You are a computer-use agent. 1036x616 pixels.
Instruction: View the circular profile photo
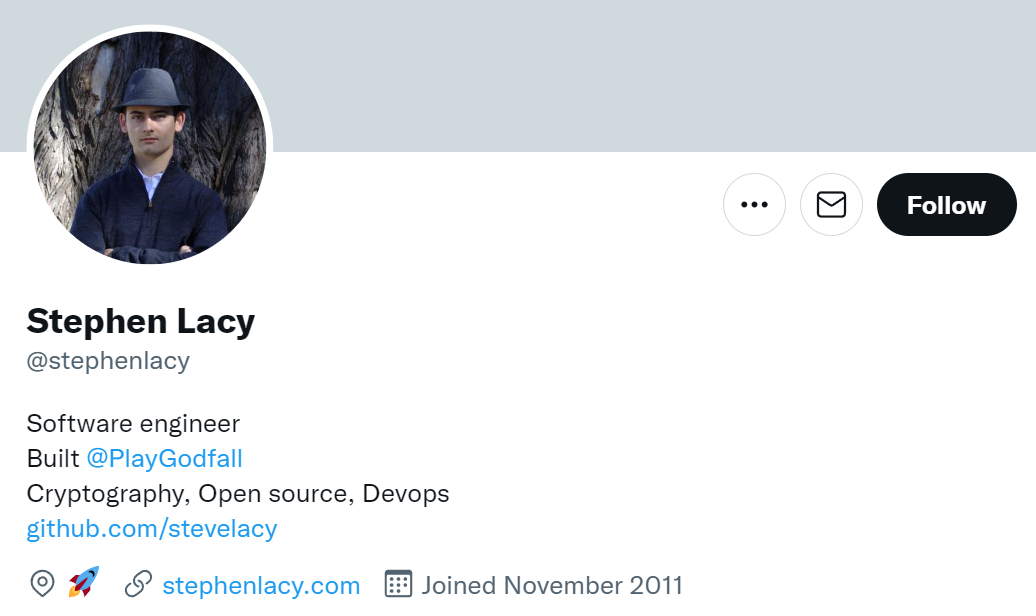(x=150, y=147)
